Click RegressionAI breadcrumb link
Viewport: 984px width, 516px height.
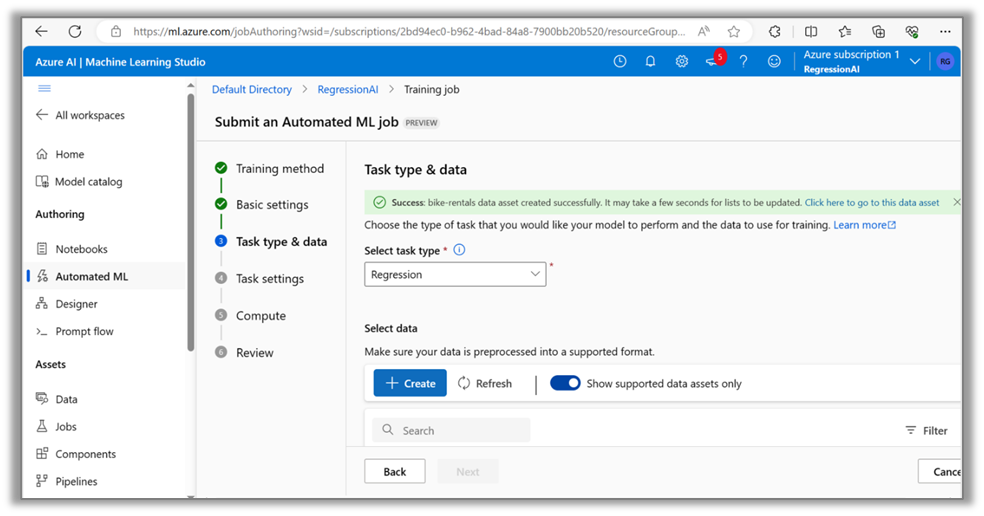pos(348,89)
